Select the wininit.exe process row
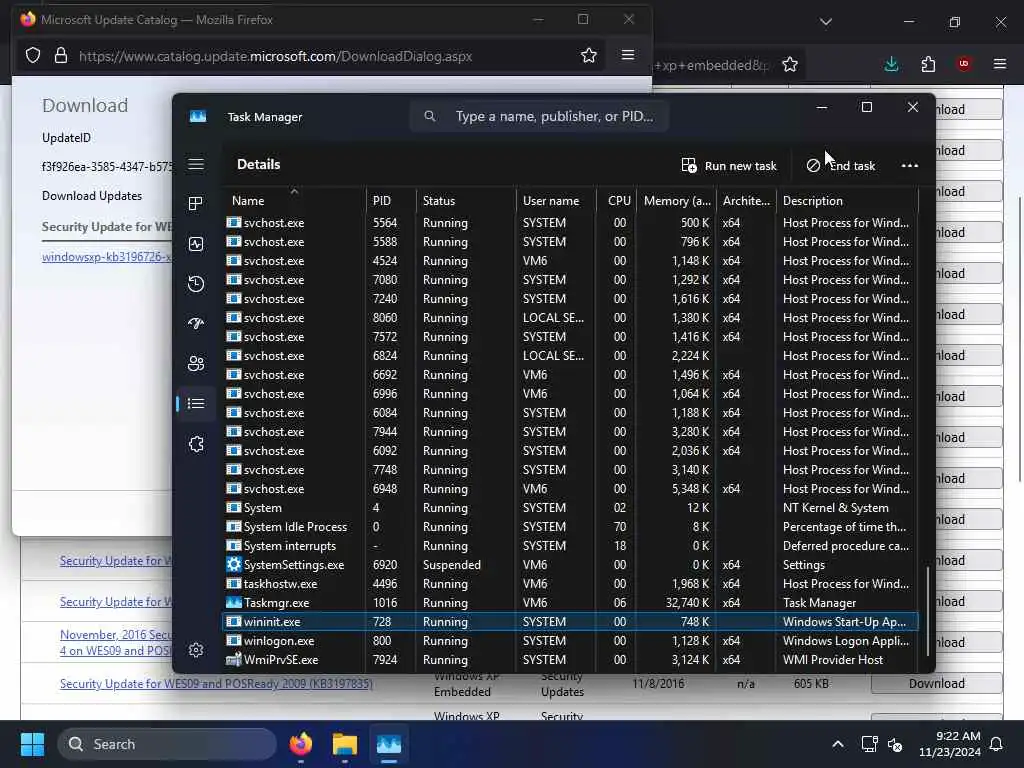1024x768 pixels. 571,622
